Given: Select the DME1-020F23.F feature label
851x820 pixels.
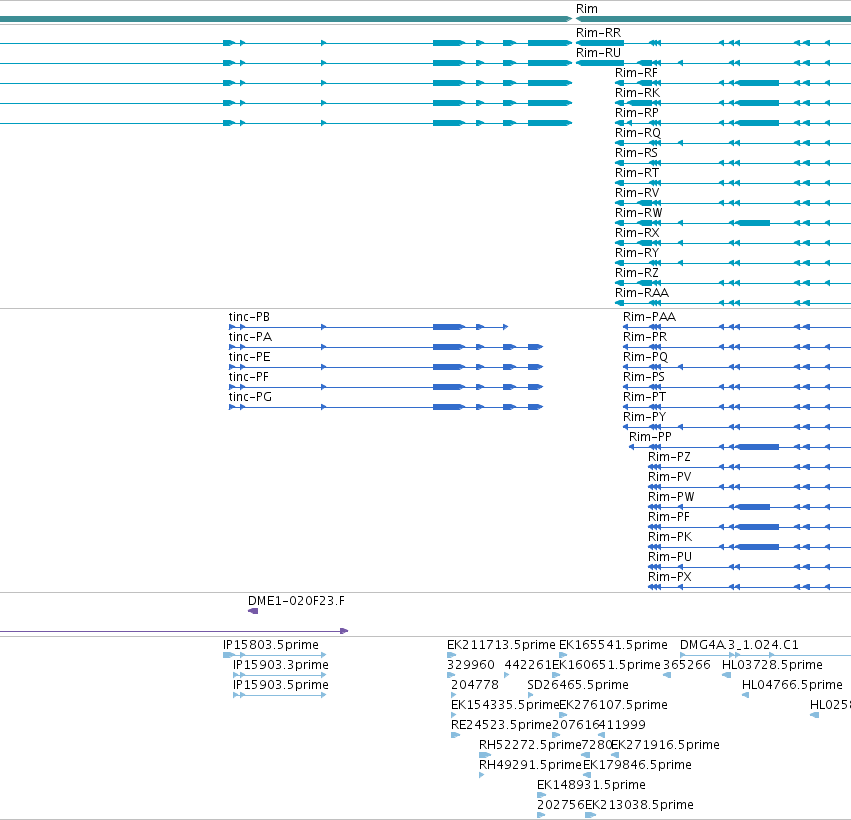Looking at the screenshot, I should (x=296, y=601).
